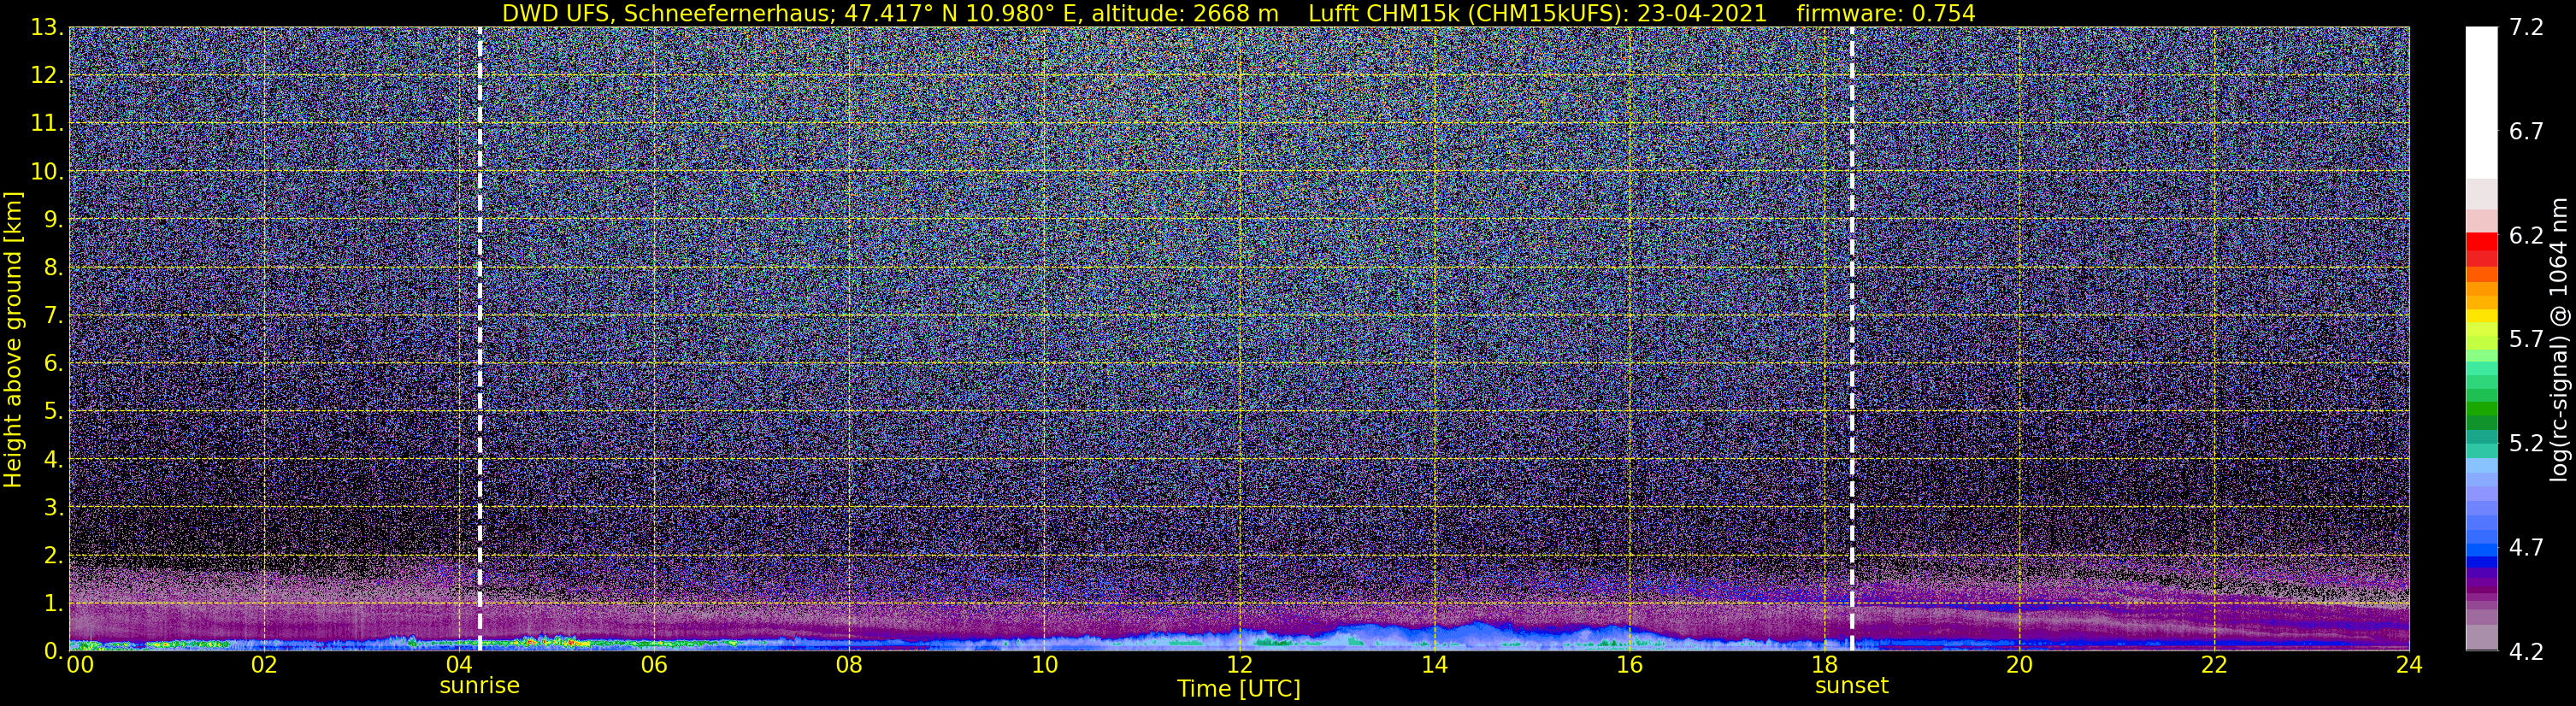Click the height axis tick label 1
This screenshot has height=706, width=2576.
[54, 604]
